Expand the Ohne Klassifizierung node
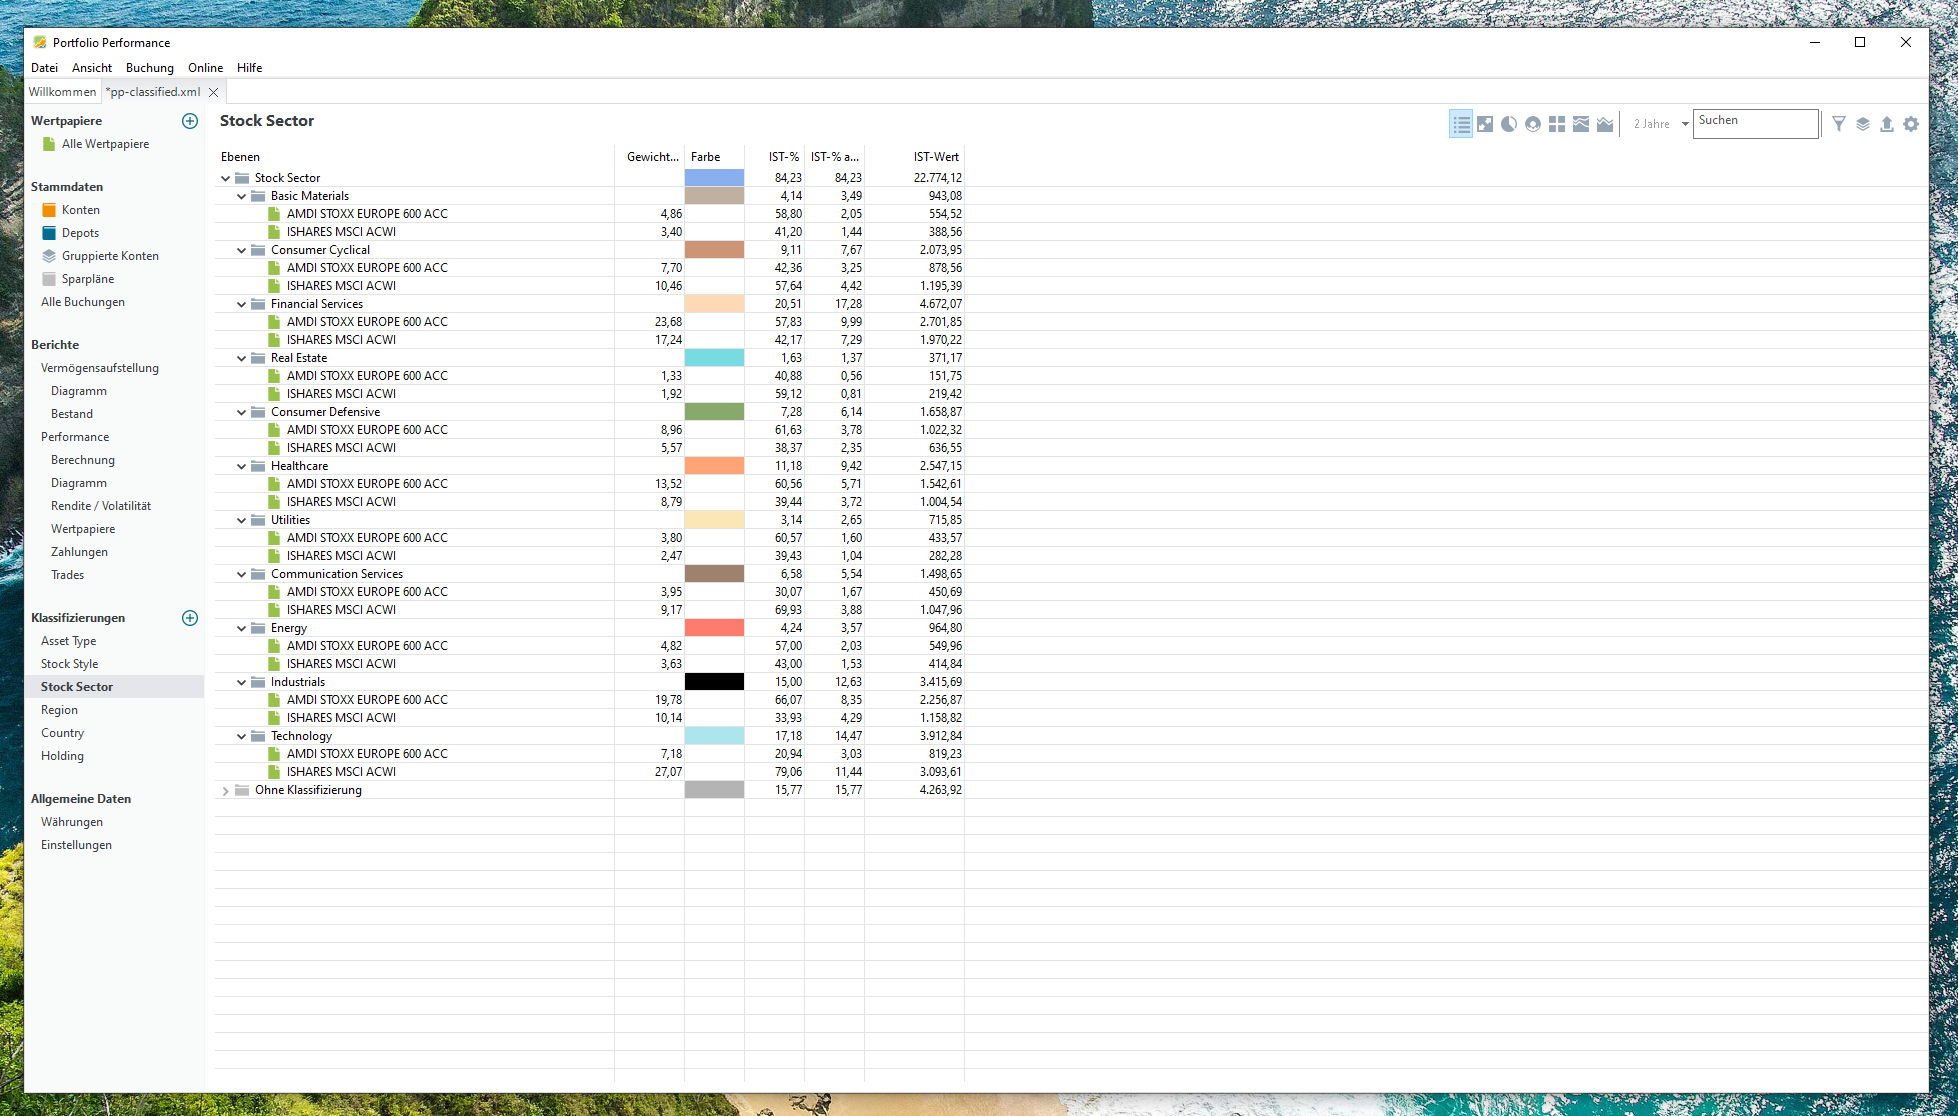This screenshot has height=1116, width=1958. 226,790
